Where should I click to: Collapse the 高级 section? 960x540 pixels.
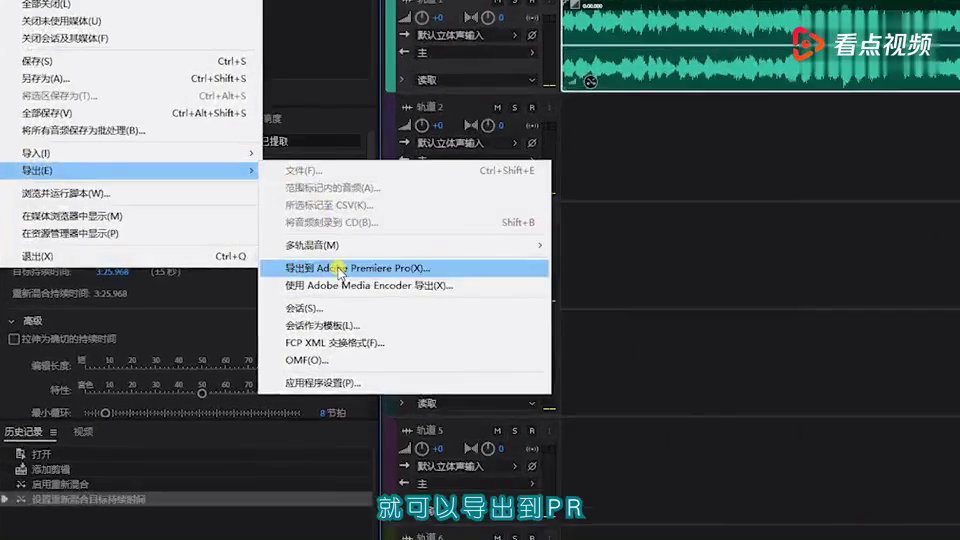(12, 321)
